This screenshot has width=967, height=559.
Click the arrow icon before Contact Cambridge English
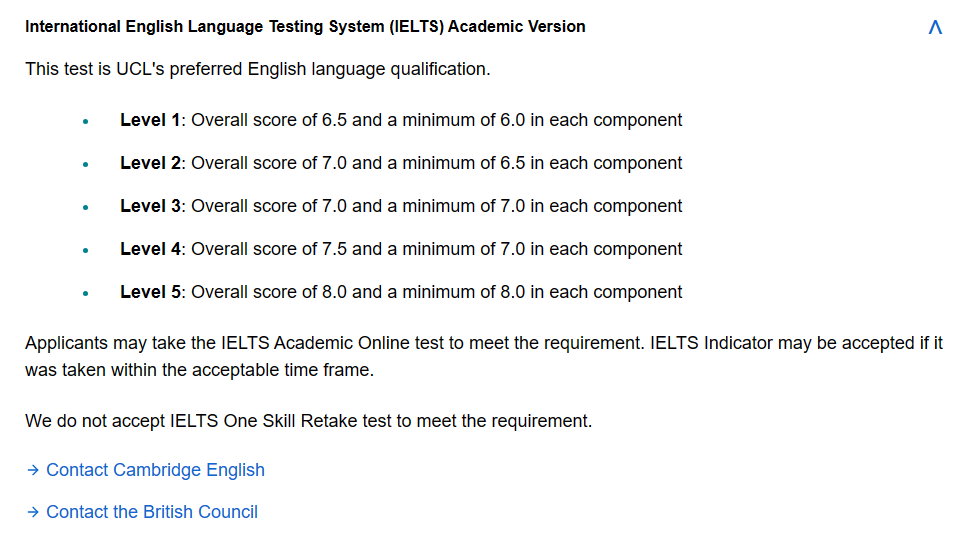pyautogui.click(x=33, y=470)
